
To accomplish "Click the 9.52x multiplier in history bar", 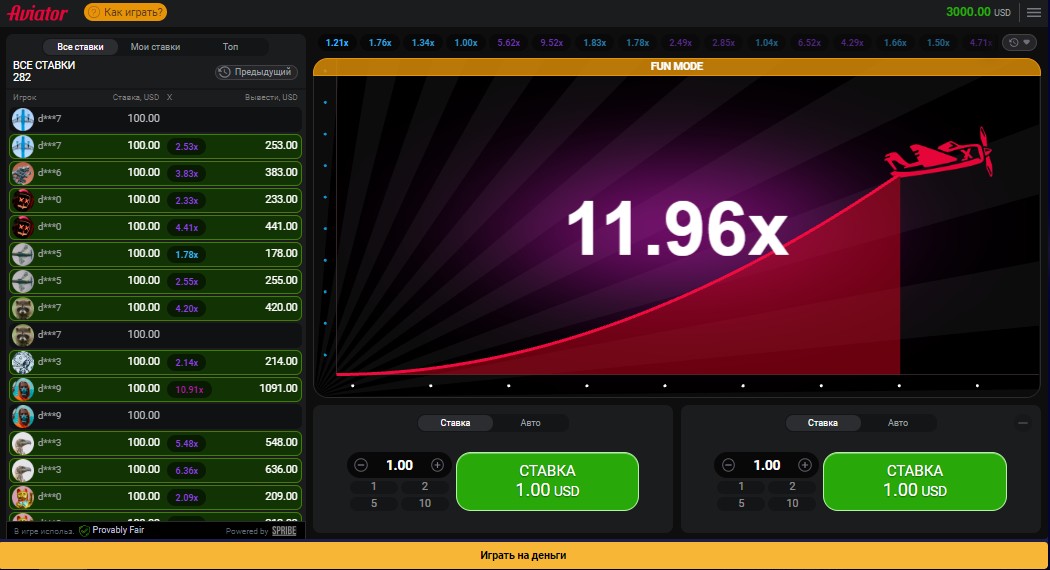I will click(x=551, y=43).
